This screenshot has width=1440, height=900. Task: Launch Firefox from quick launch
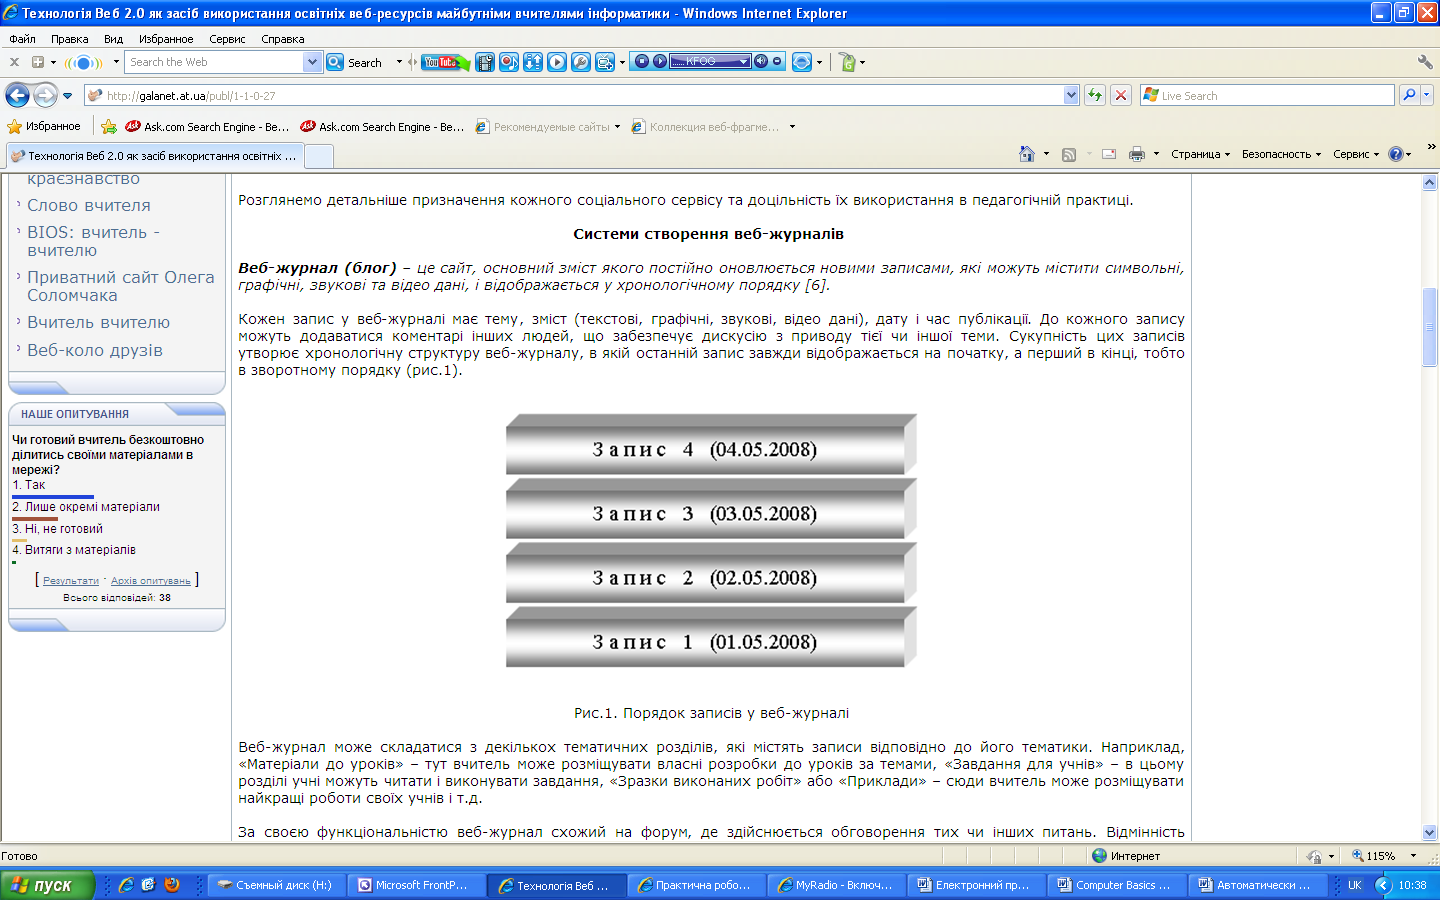172,885
